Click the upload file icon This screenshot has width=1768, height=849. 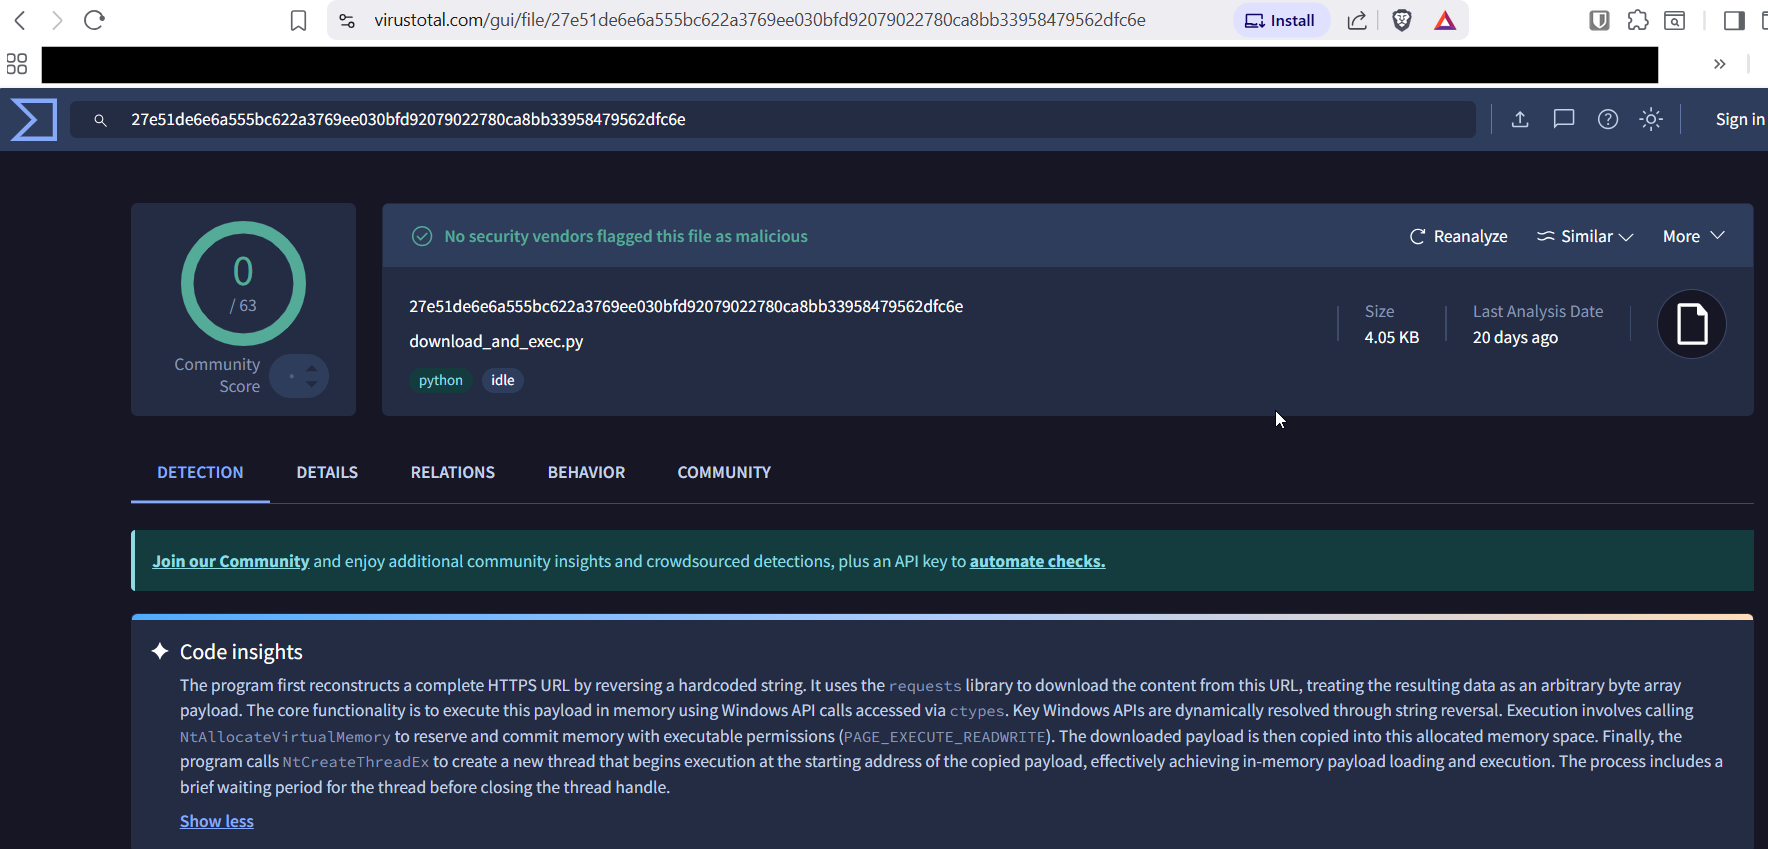[x=1520, y=119]
